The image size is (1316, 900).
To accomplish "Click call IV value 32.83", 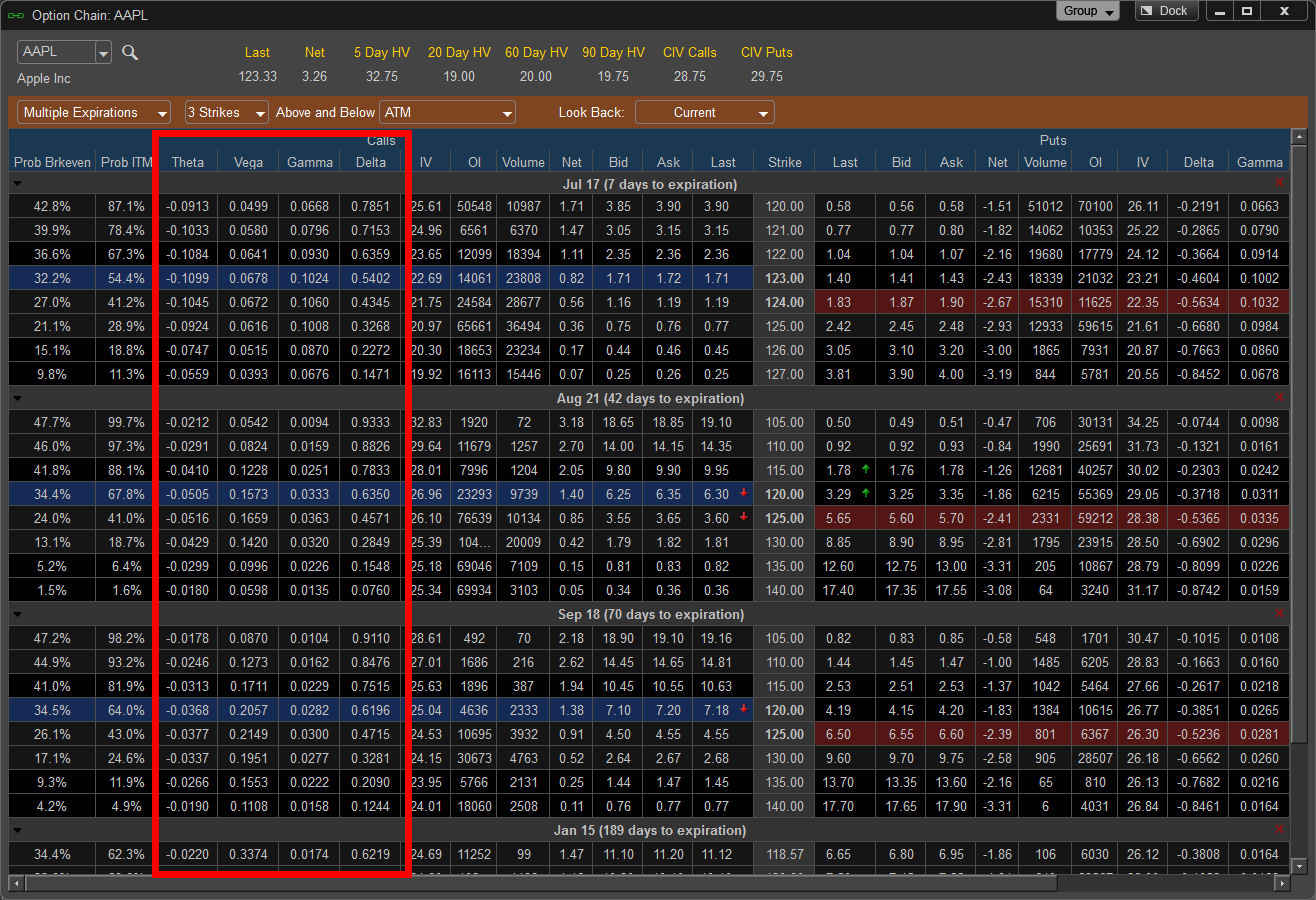I will coord(426,422).
